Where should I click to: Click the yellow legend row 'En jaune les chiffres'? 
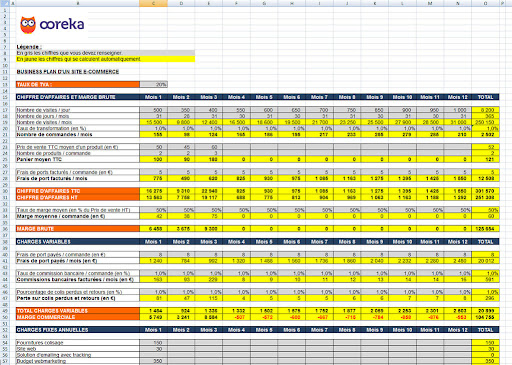pos(105,59)
